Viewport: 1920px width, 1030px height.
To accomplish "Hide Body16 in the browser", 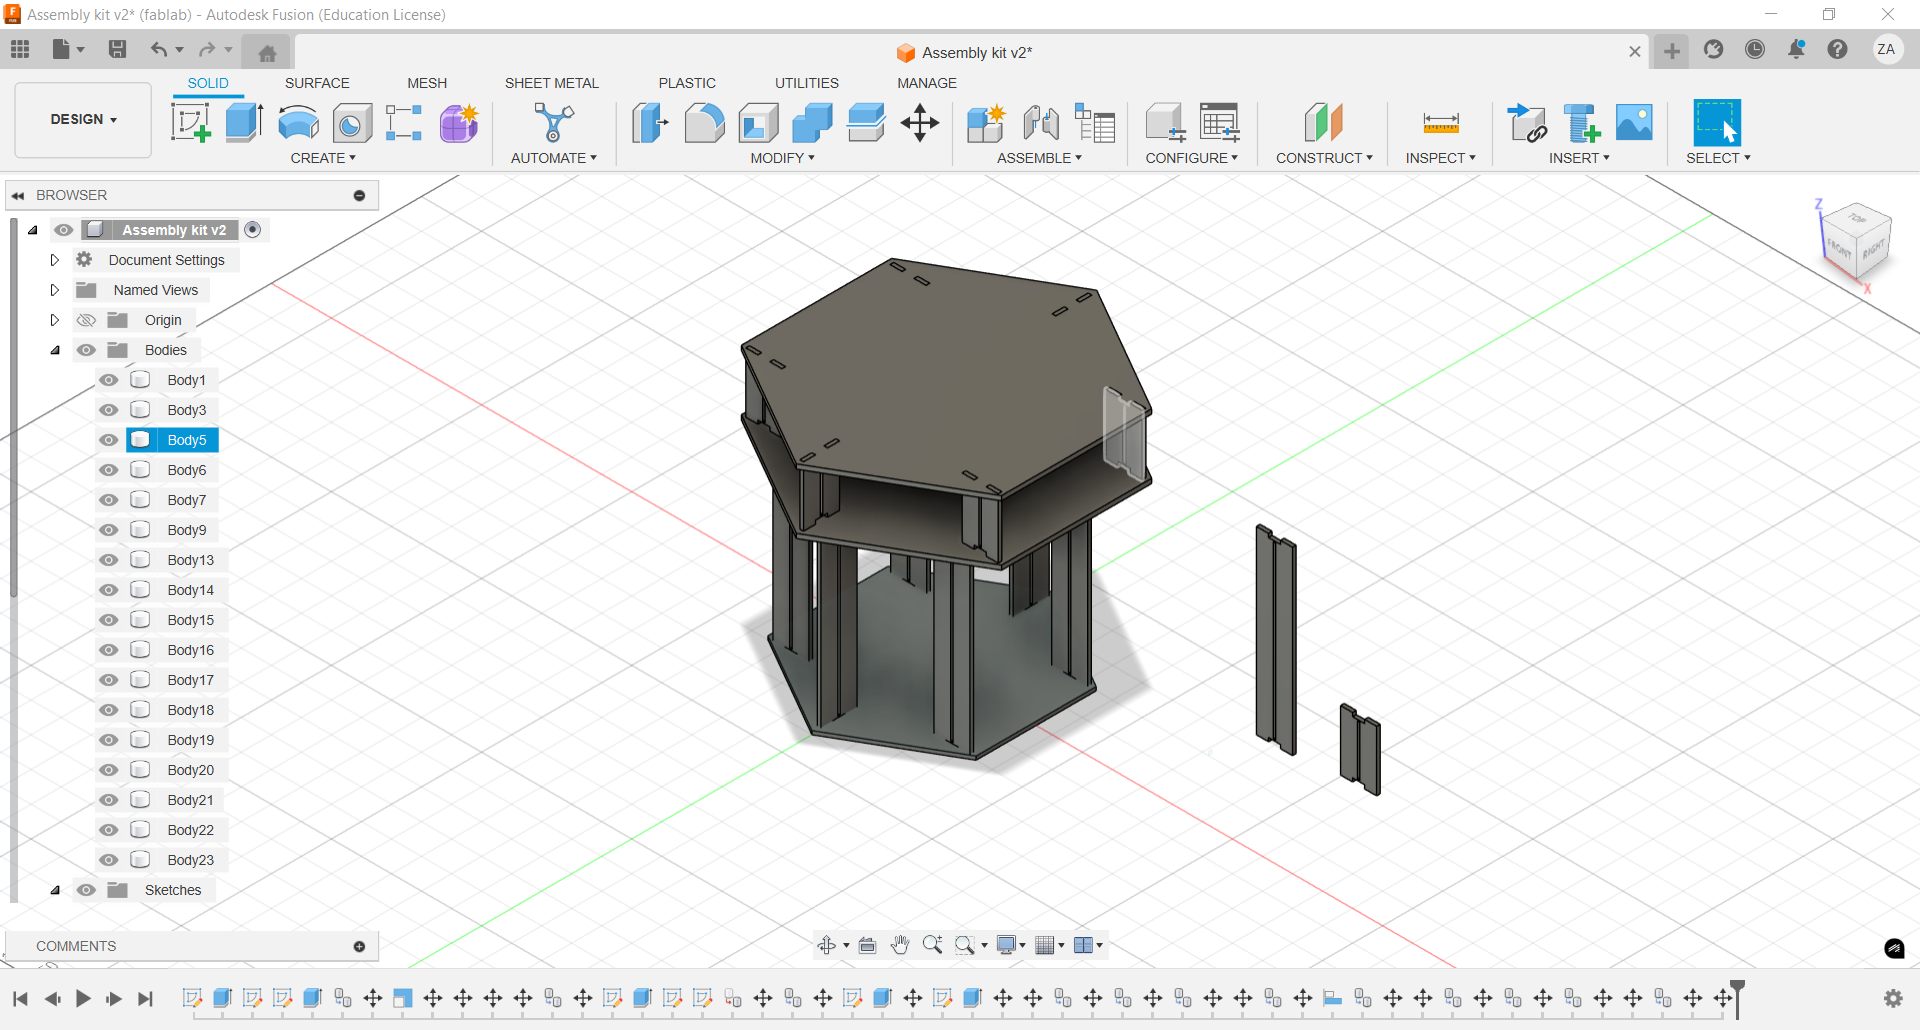I will pyautogui.click(x=109, y=650).
